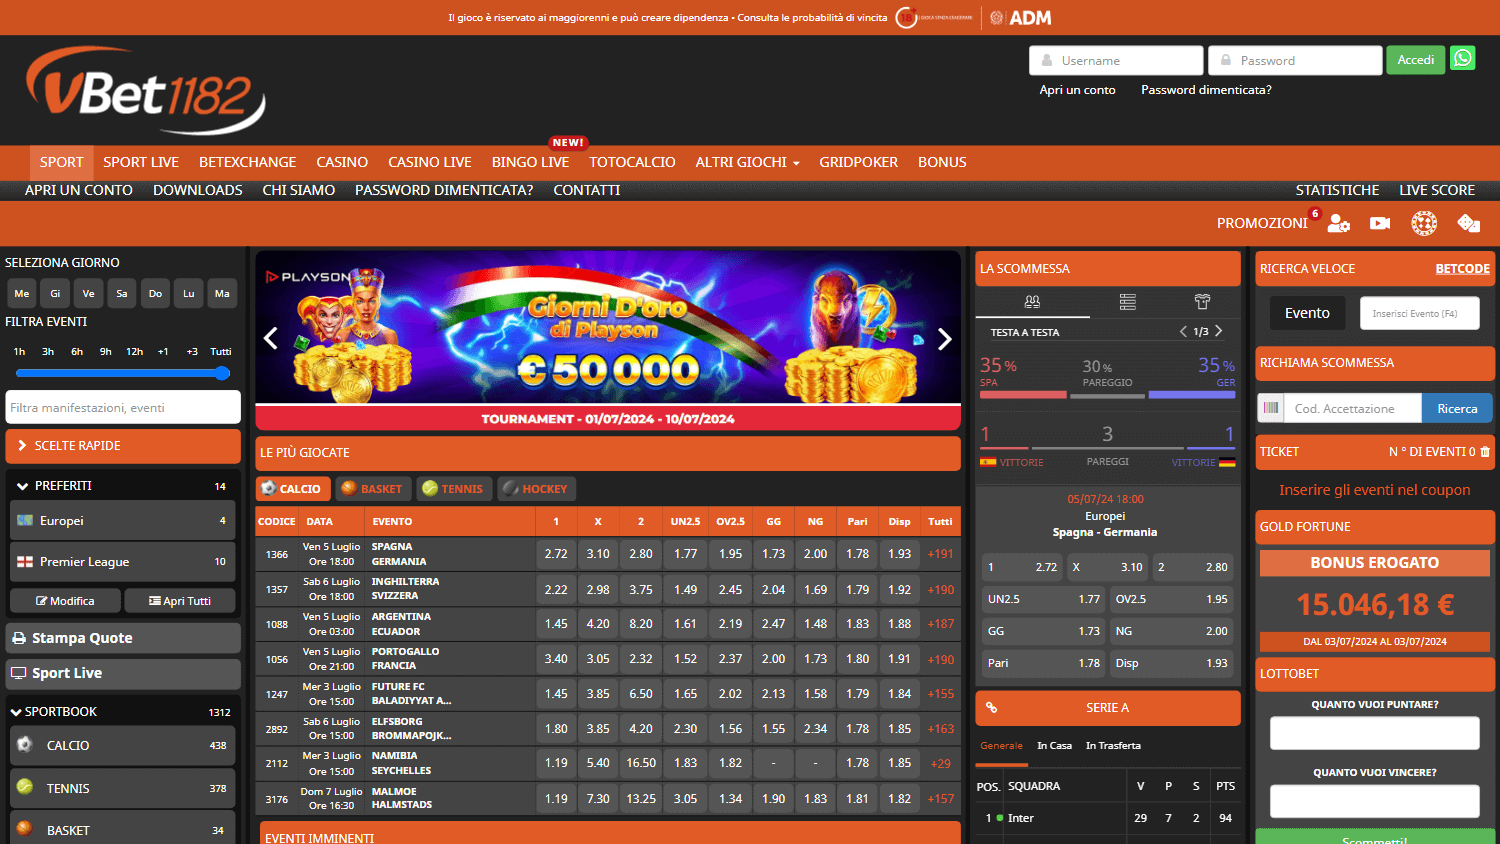Open Bingo Live menu item
The width and height of the screenshot is (1500, 844).
(530, 162)
